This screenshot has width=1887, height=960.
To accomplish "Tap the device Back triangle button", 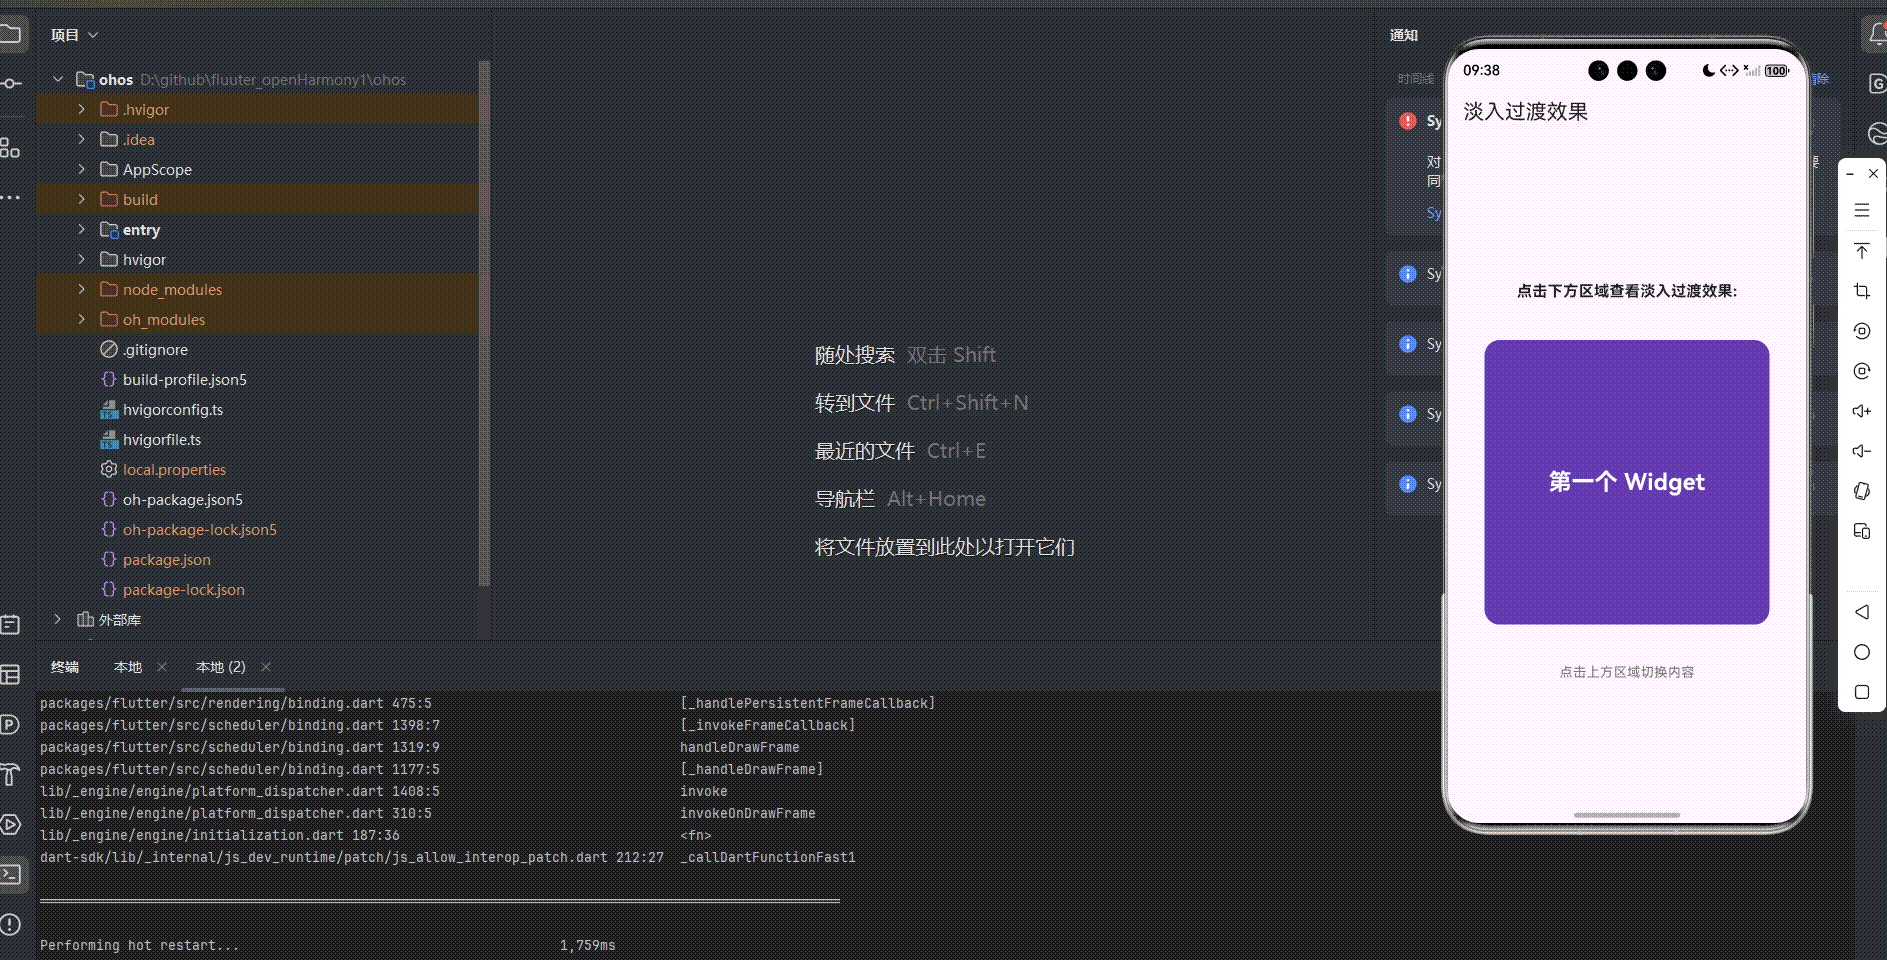I will (1861, 612).
